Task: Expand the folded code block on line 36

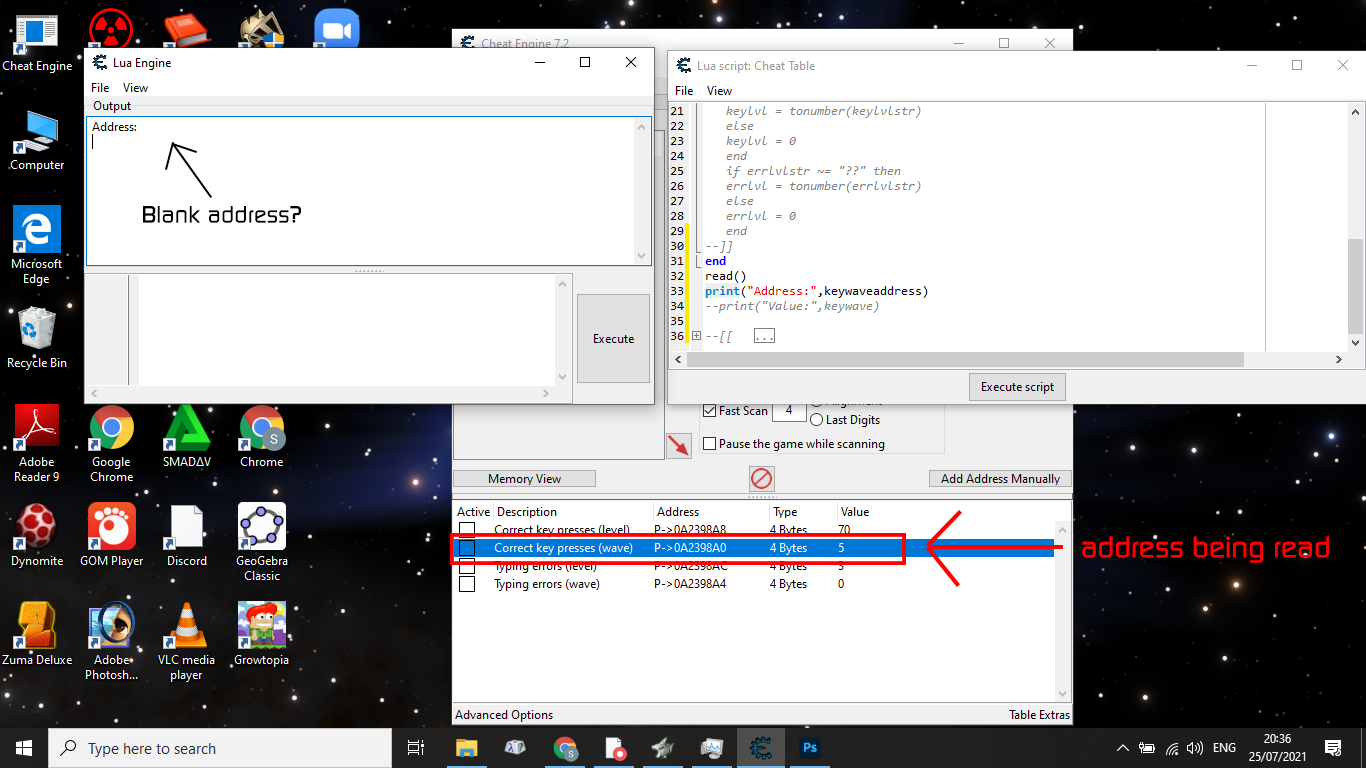Action: tap(697, 336)
